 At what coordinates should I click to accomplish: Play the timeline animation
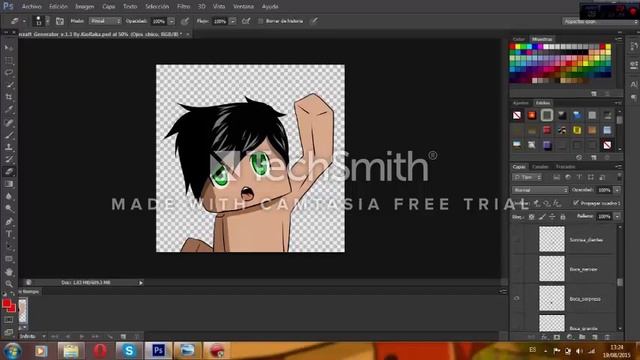coord(82,336)
